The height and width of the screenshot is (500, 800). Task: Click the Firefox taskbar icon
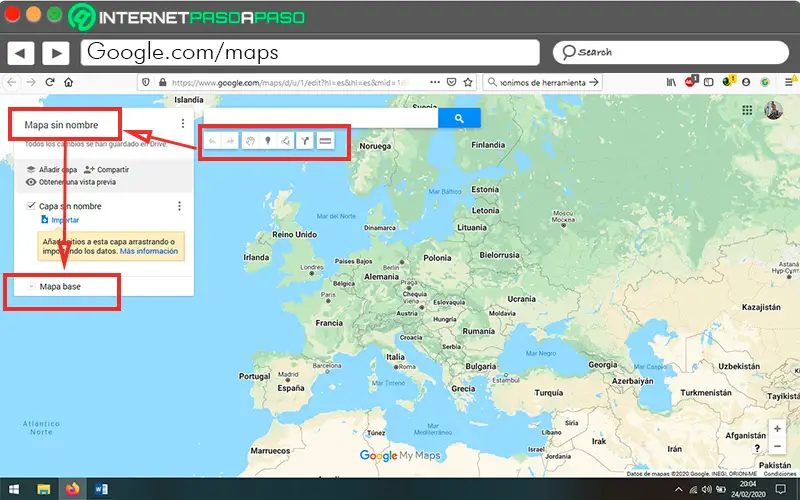click(72, 490)
